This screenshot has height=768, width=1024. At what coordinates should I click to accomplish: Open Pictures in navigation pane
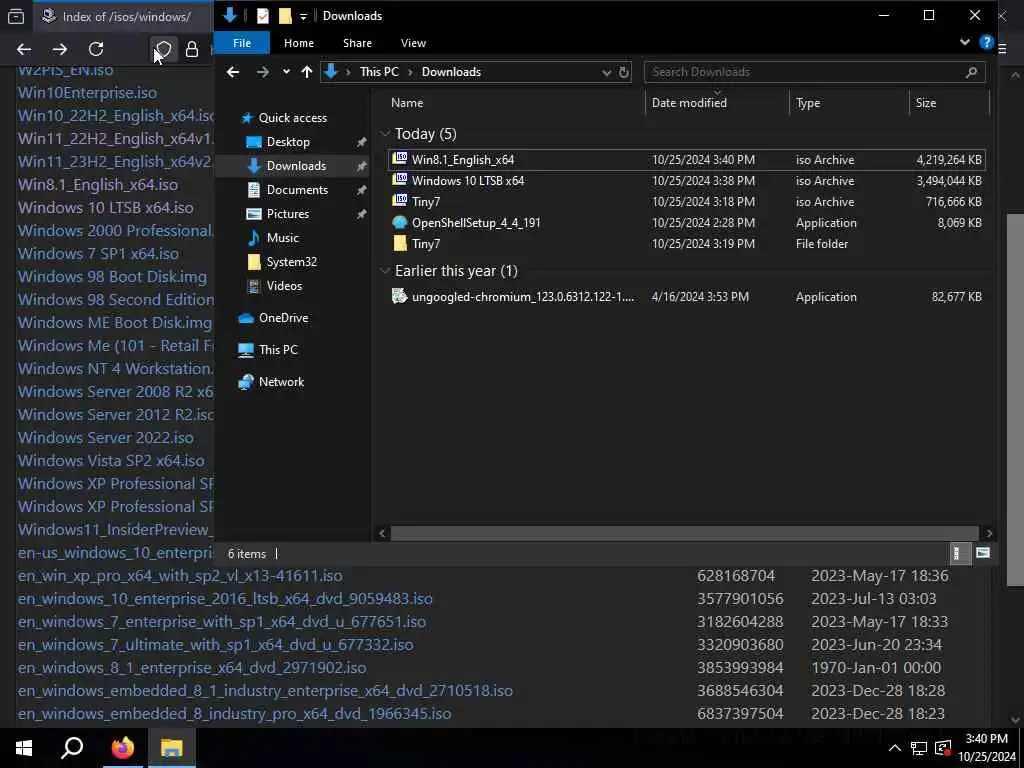click(287, 214)
